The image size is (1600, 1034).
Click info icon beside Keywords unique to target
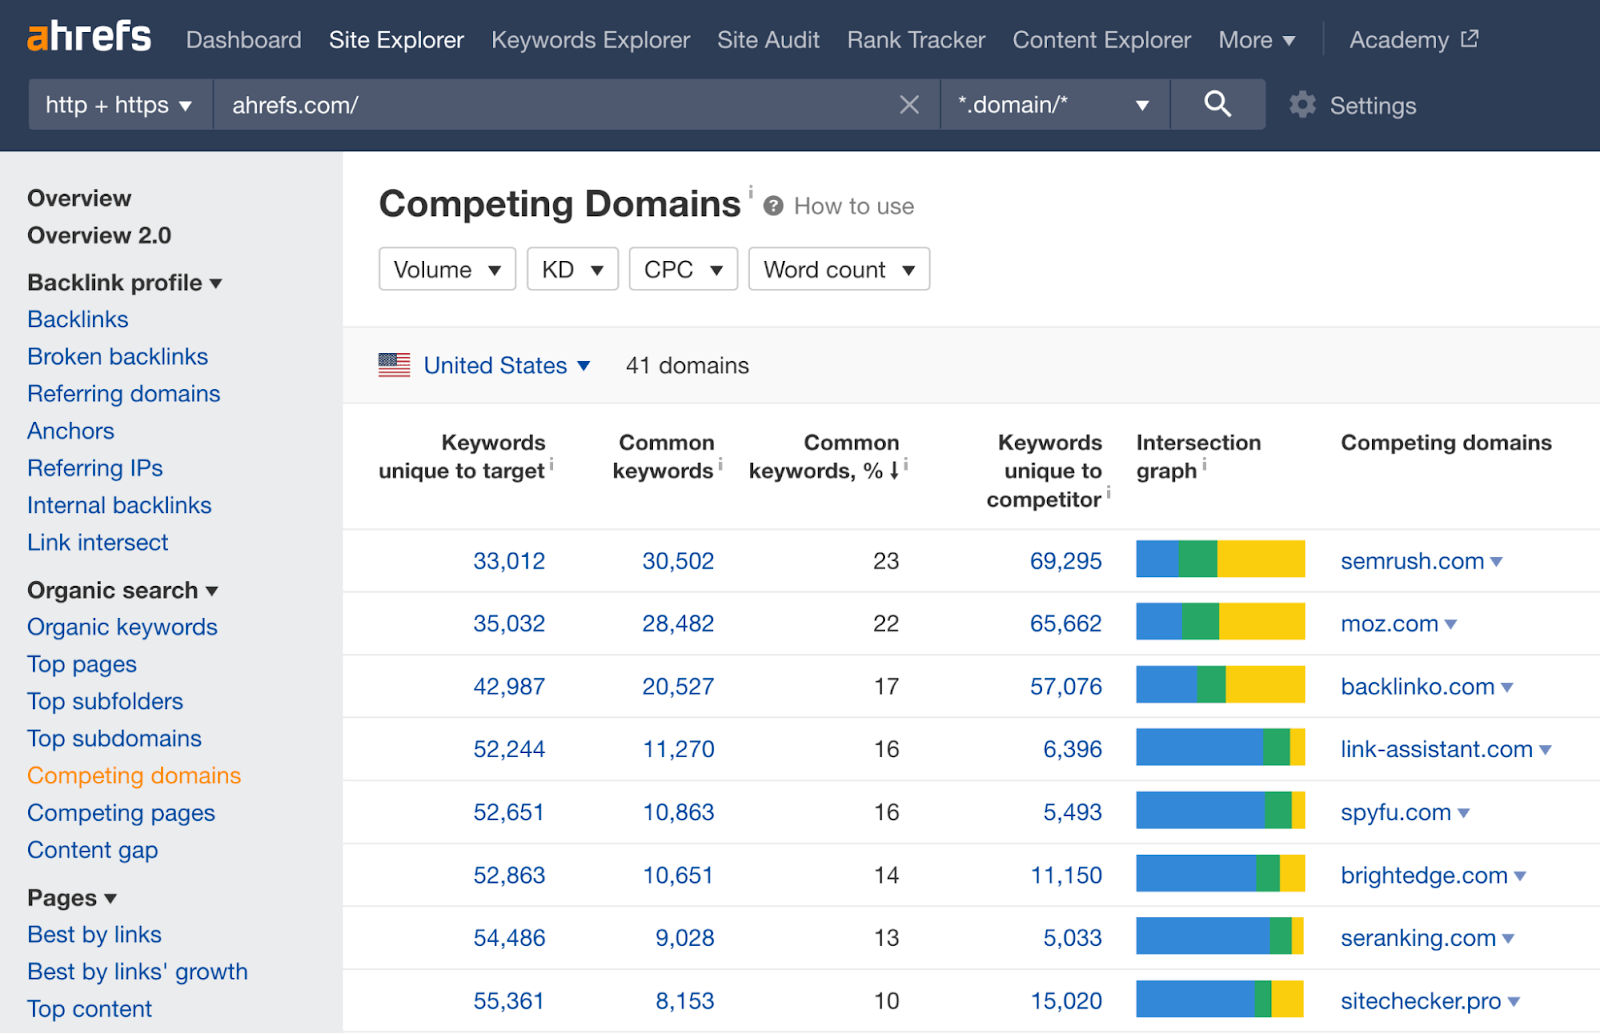551,464
